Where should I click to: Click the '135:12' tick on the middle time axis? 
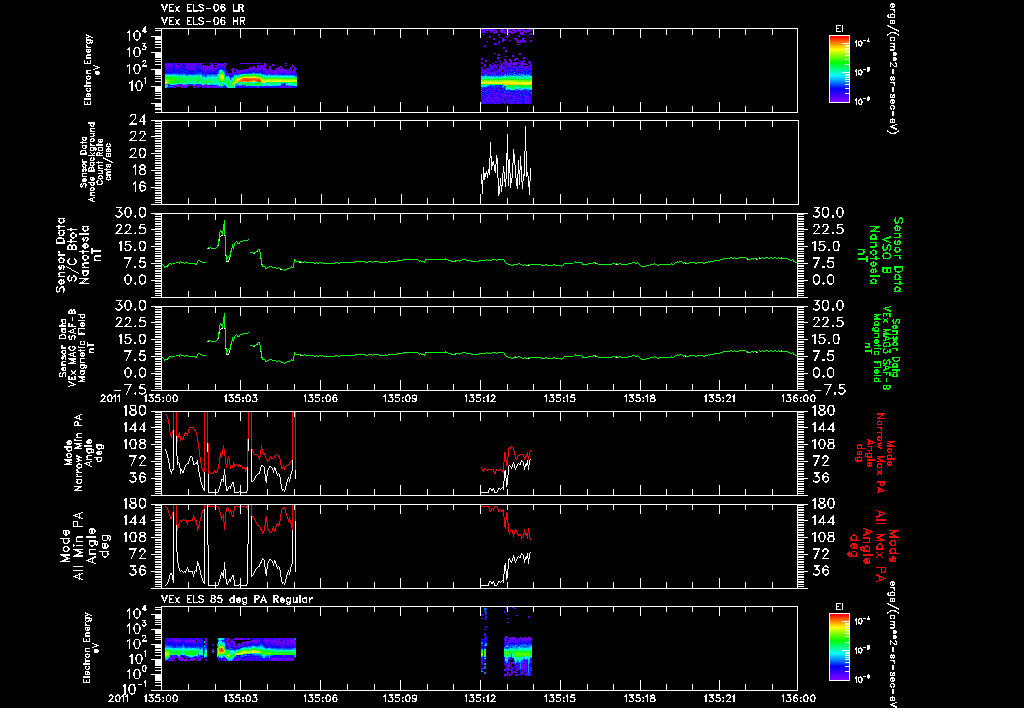click(x=480, y=398)
